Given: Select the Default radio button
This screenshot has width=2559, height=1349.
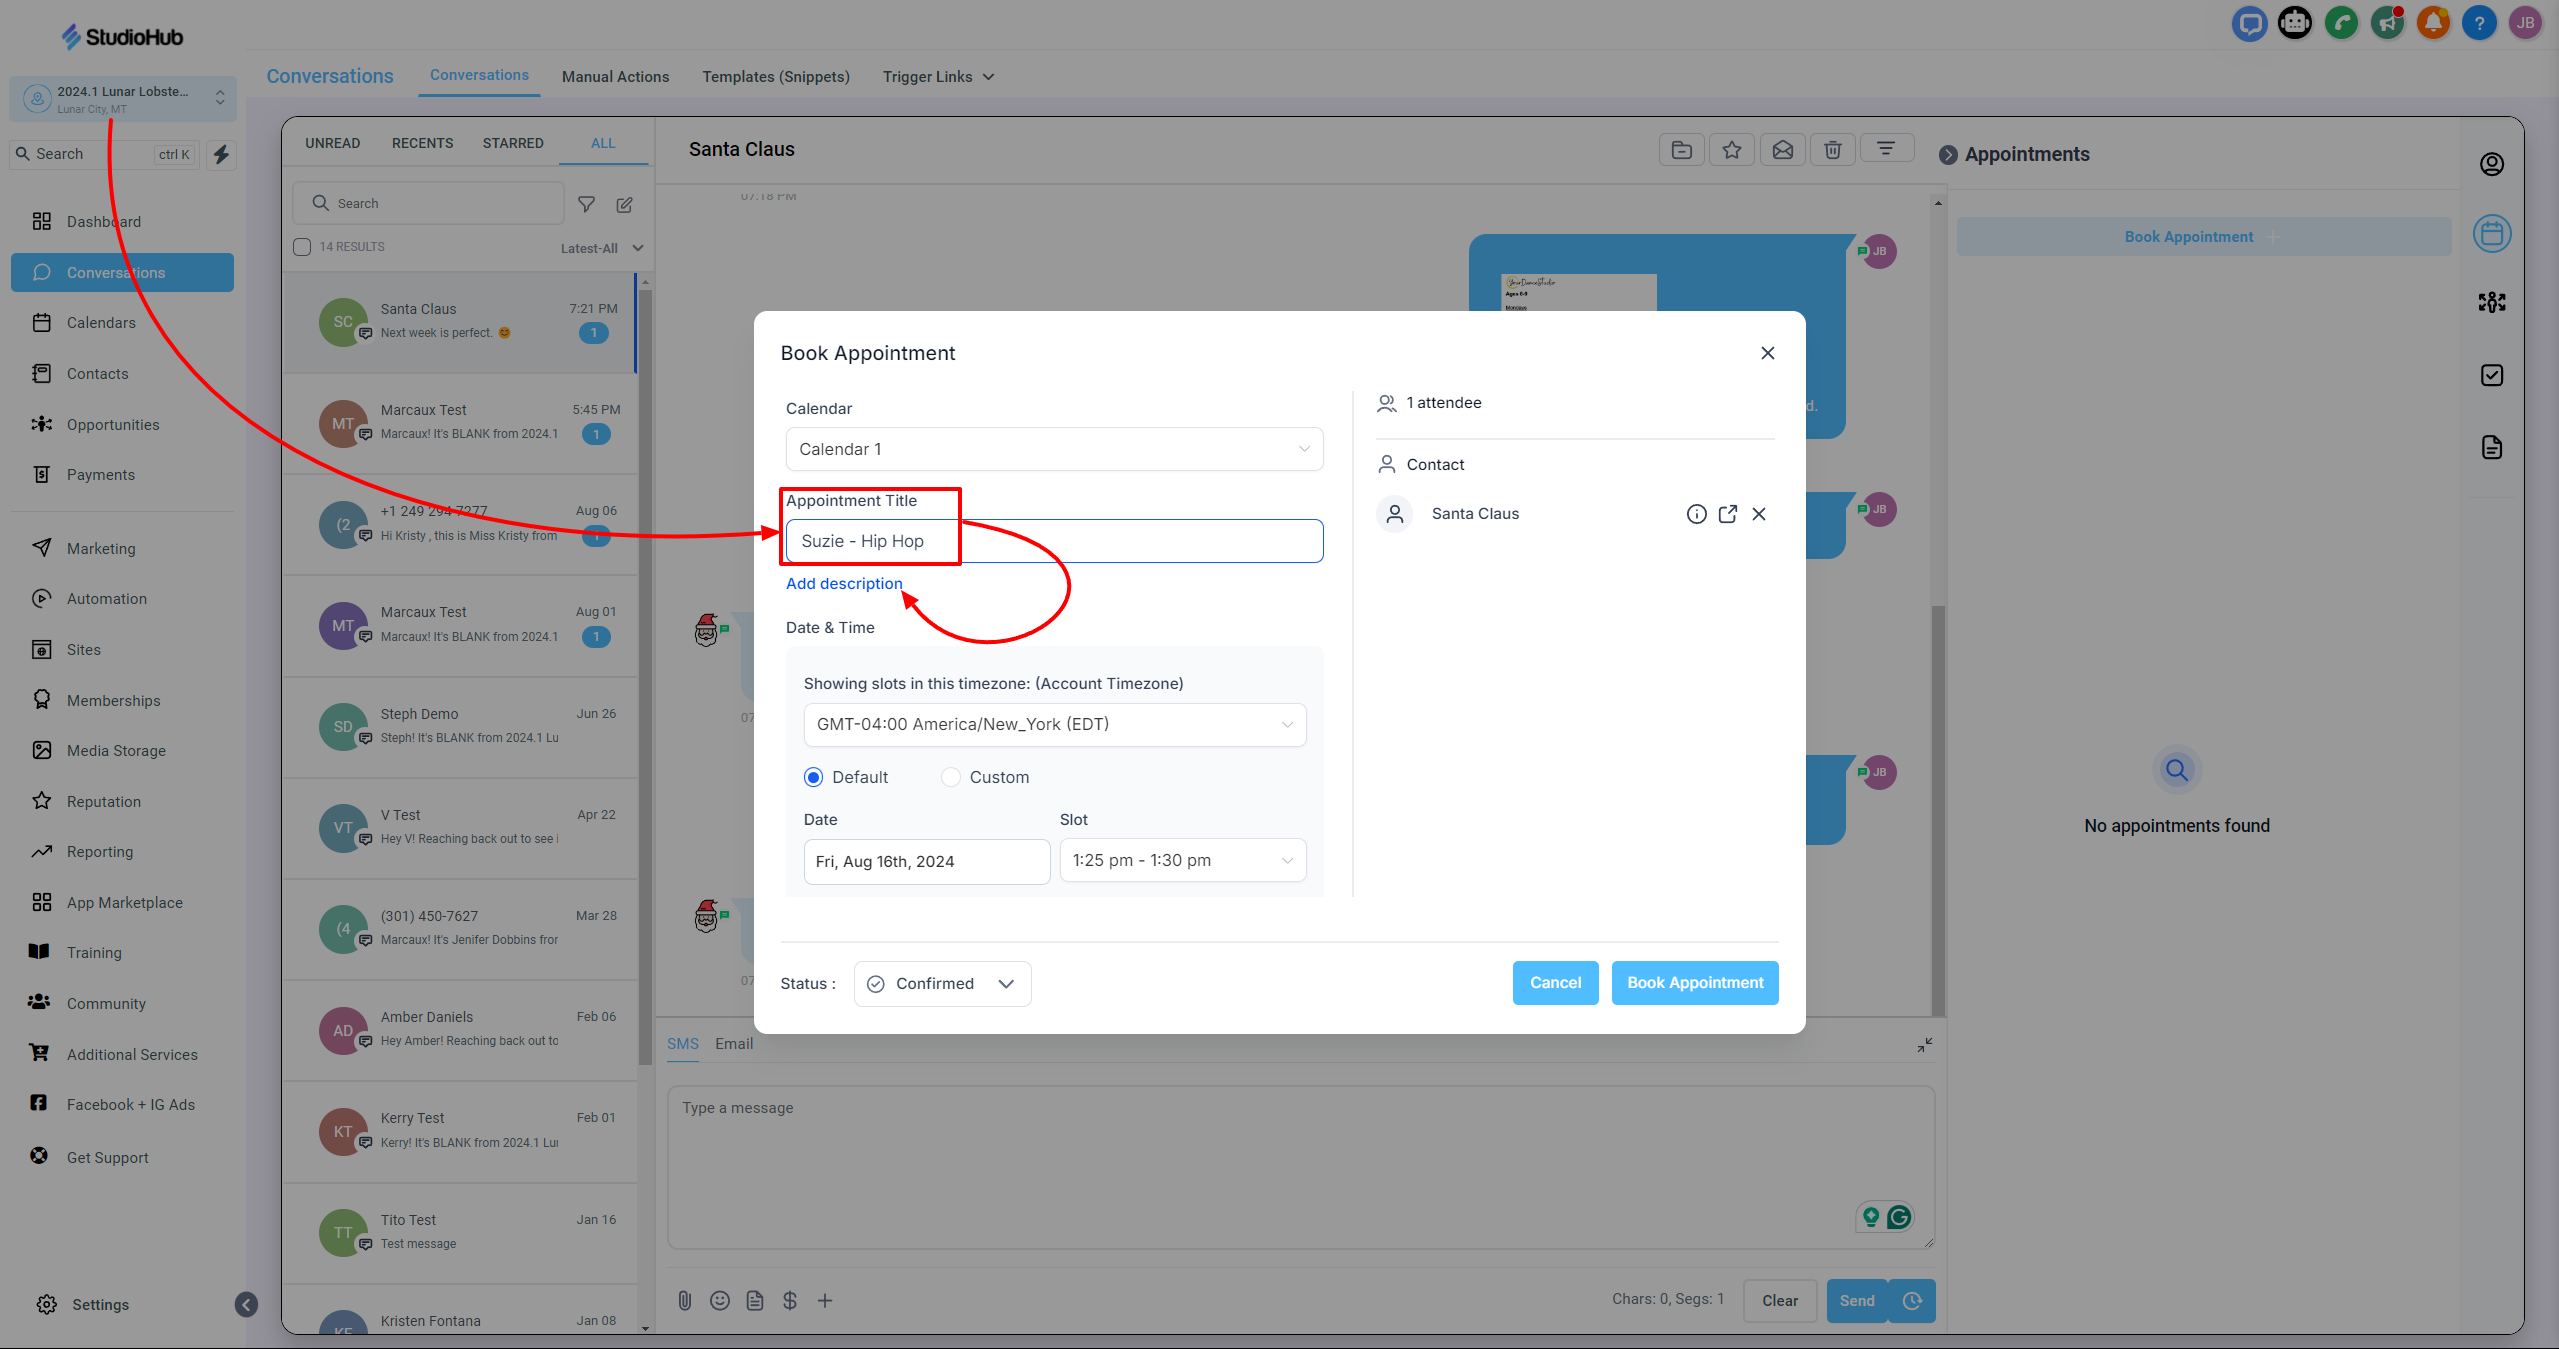Looking at the screenshot, I should [814, 777].
